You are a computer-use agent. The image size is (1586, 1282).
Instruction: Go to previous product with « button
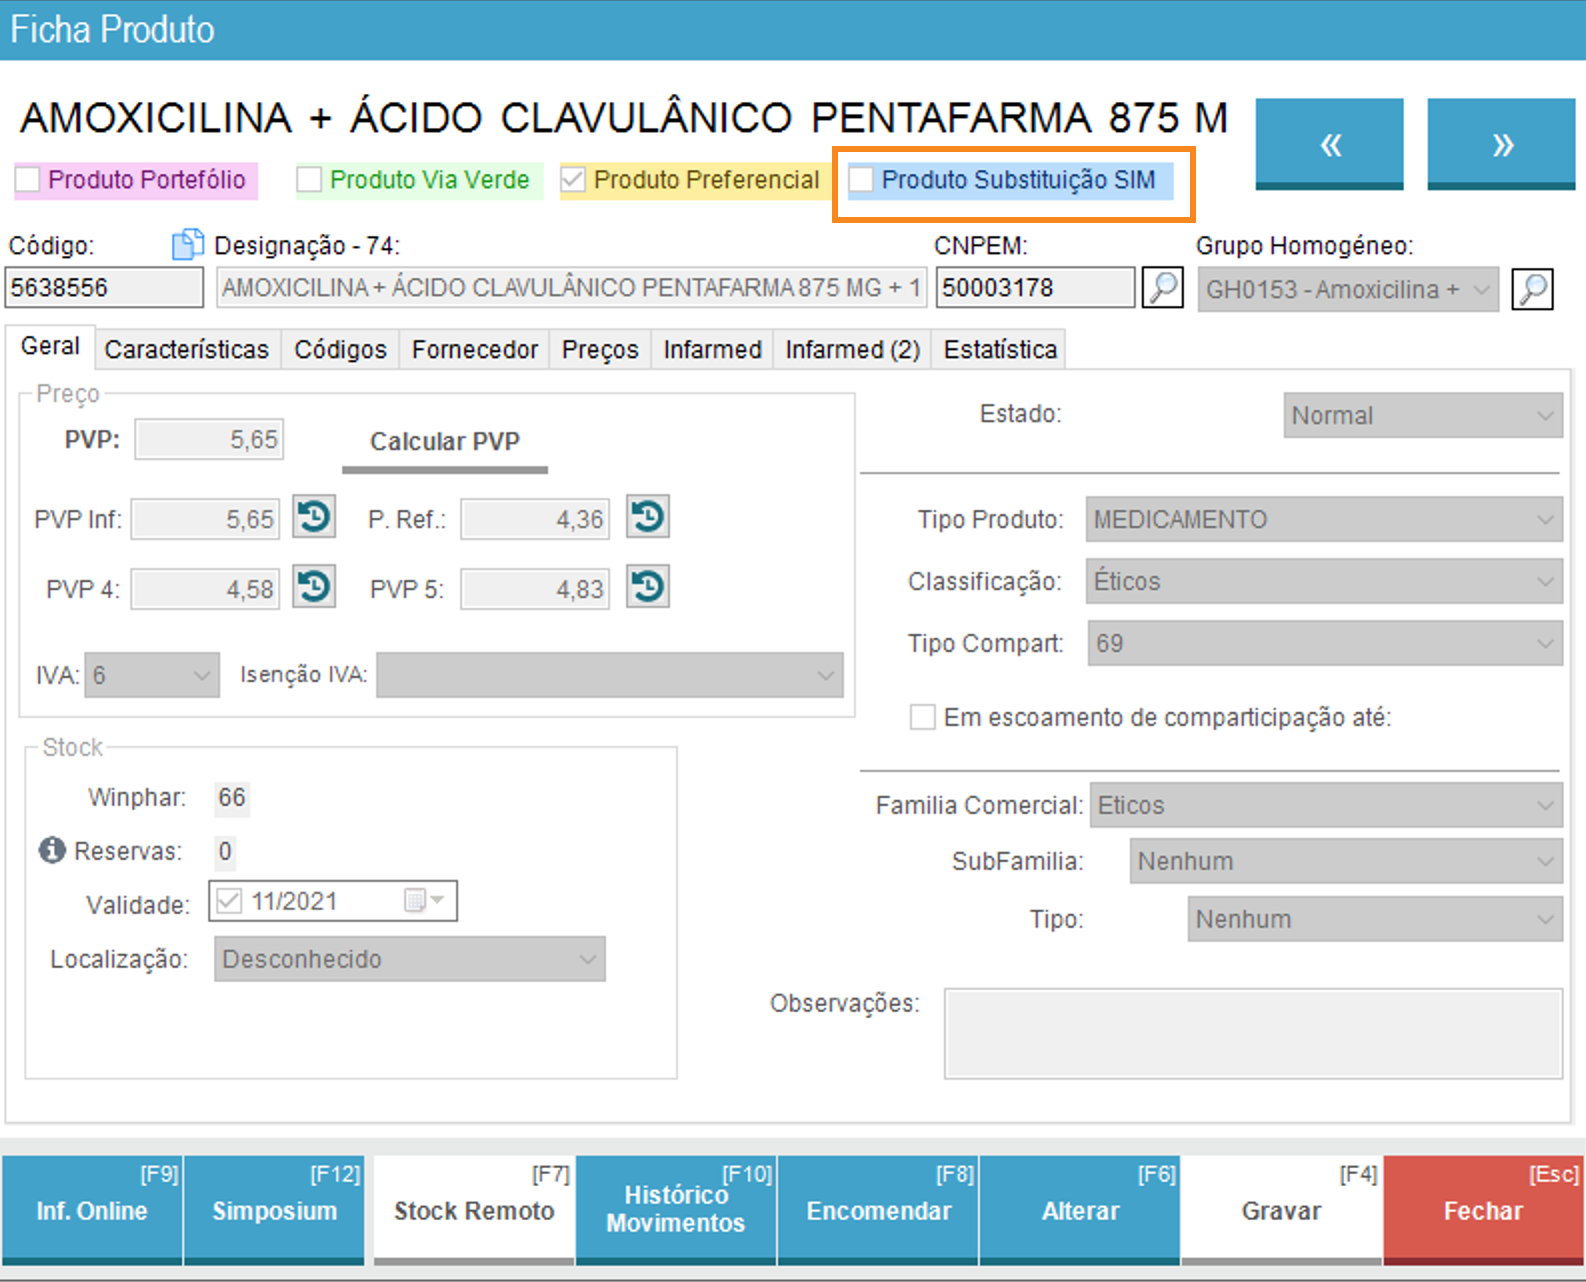[1329, 144]
